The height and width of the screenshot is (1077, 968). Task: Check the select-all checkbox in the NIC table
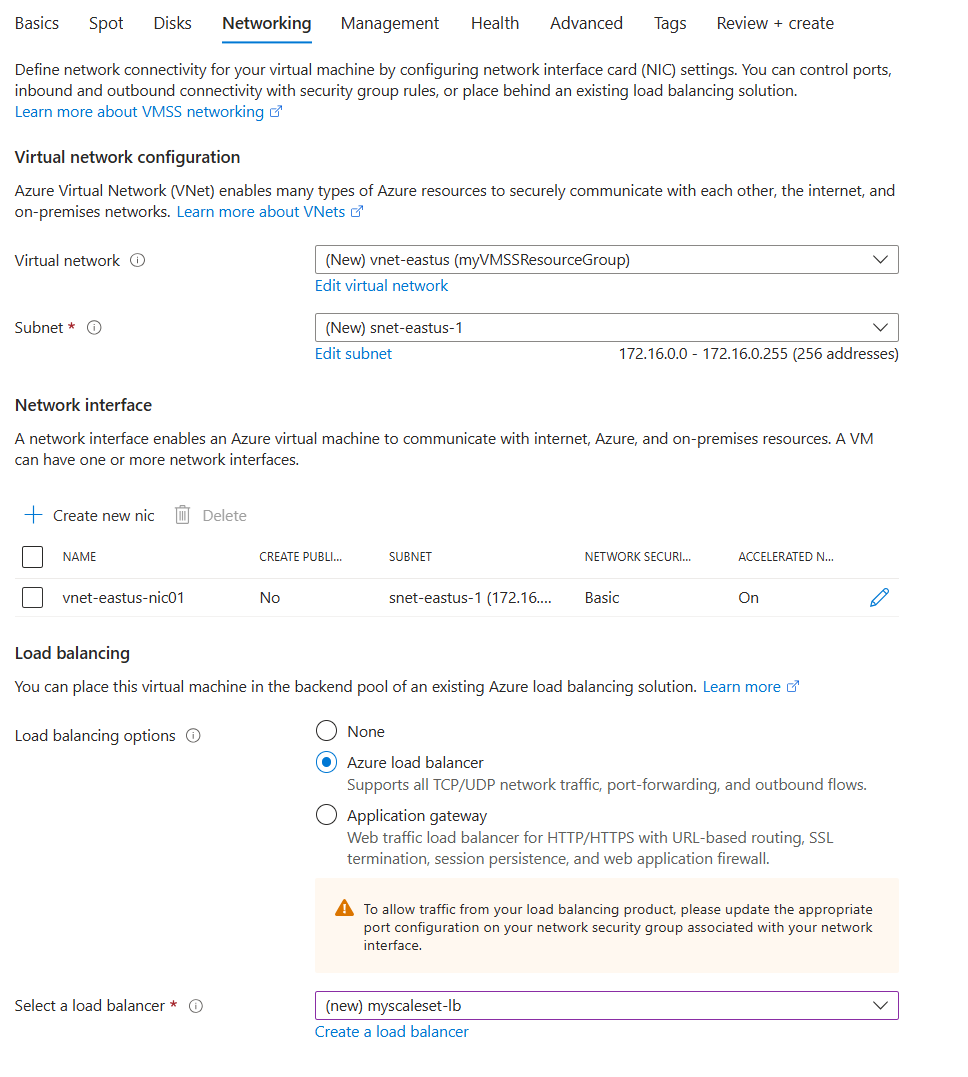[32, 557]
